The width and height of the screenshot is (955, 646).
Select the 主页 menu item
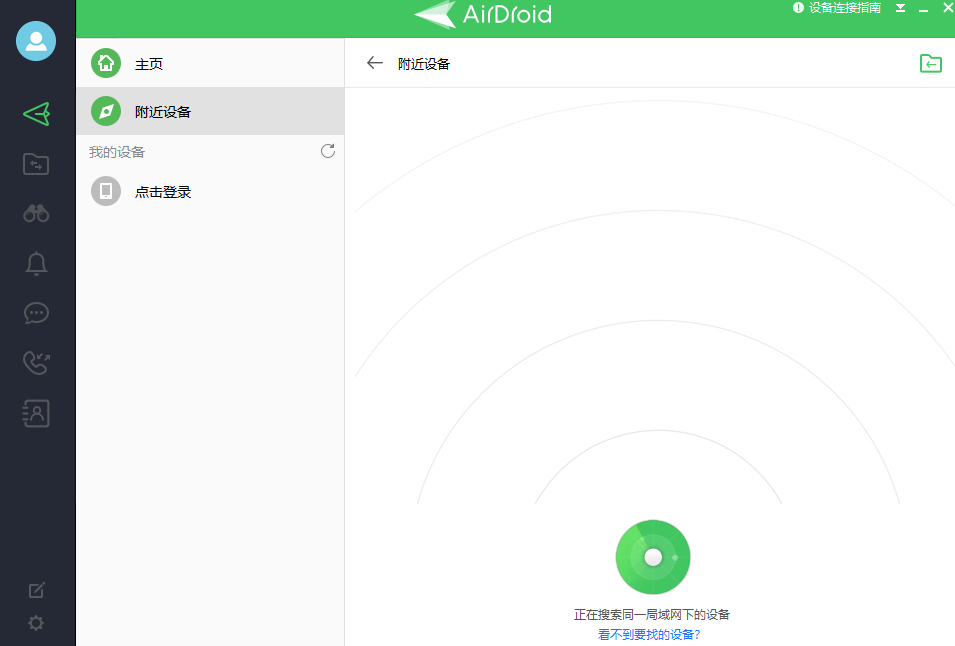click(211, 63)
